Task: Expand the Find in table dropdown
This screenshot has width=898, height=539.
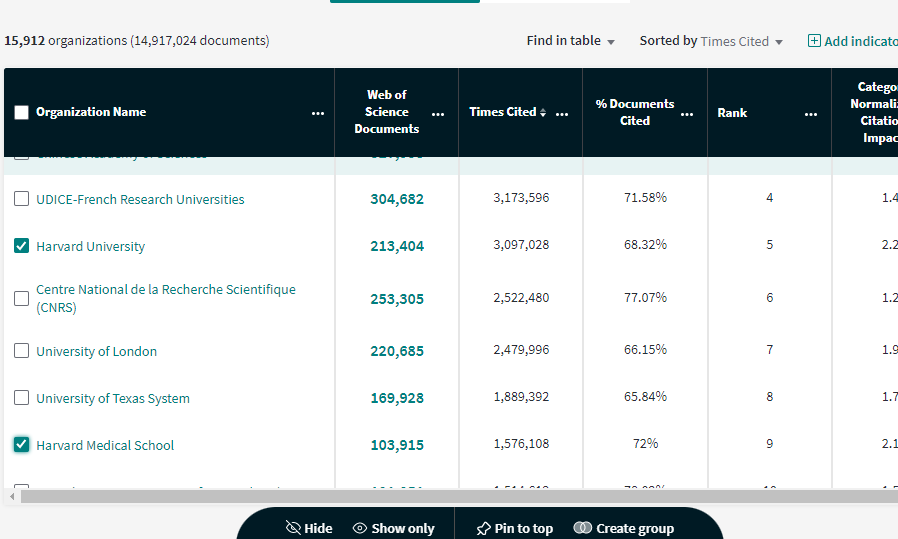Action: (x=571, y=41)
